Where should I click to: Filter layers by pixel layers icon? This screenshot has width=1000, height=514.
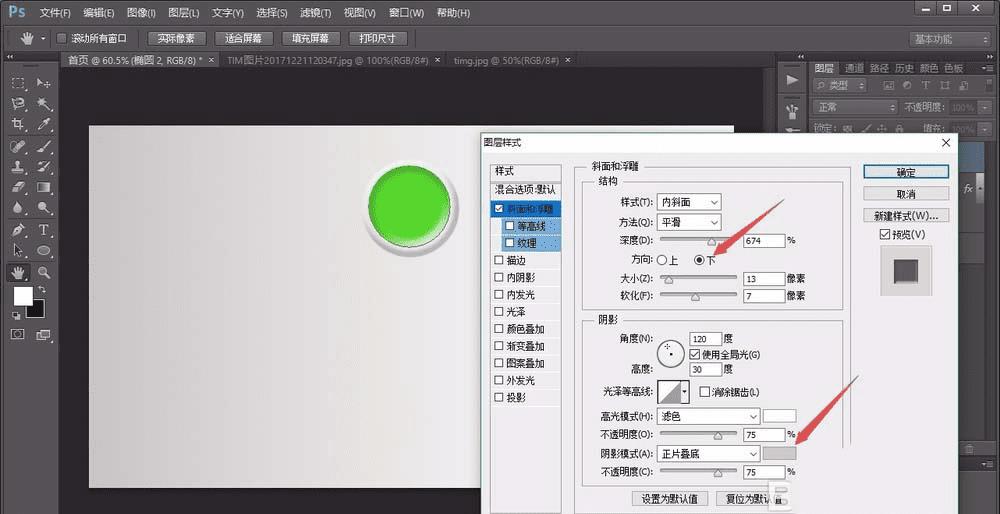pyautogui.click(x=888, y=85)
